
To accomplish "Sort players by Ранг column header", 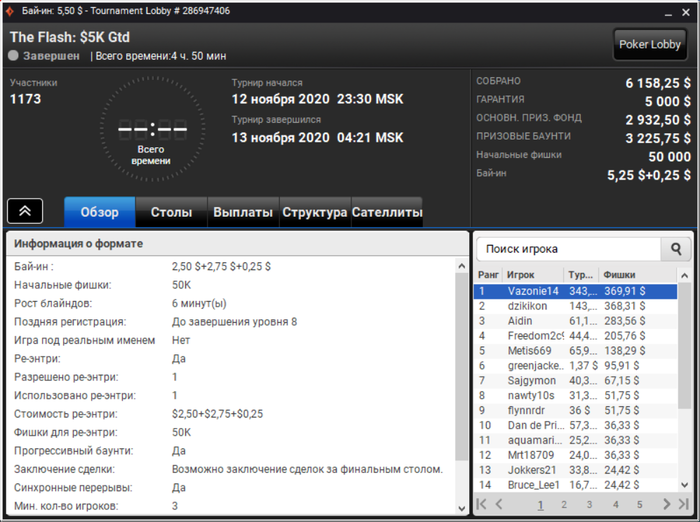I will coord(488,275).
